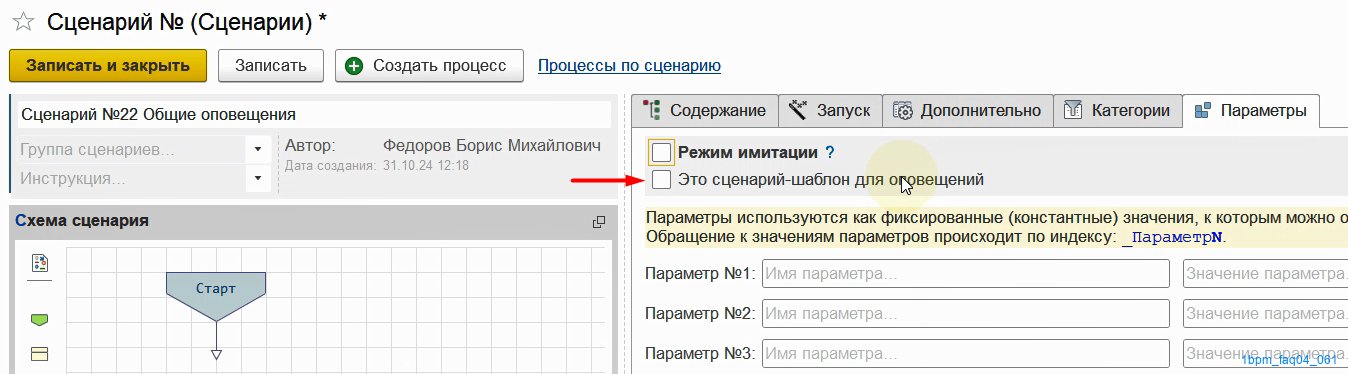
Task: Open the Дополнительно tab
Action: point(967,111)
